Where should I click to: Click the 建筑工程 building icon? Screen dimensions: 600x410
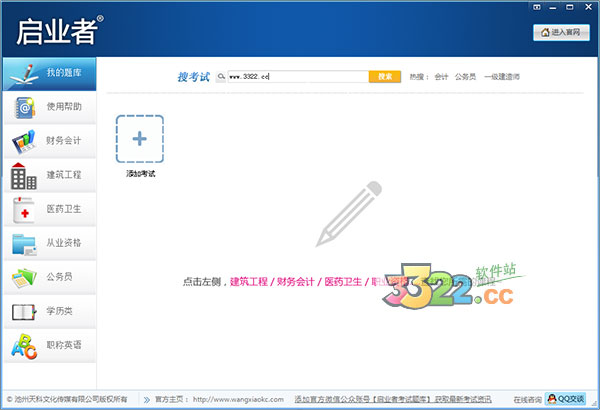coord(24,176)
